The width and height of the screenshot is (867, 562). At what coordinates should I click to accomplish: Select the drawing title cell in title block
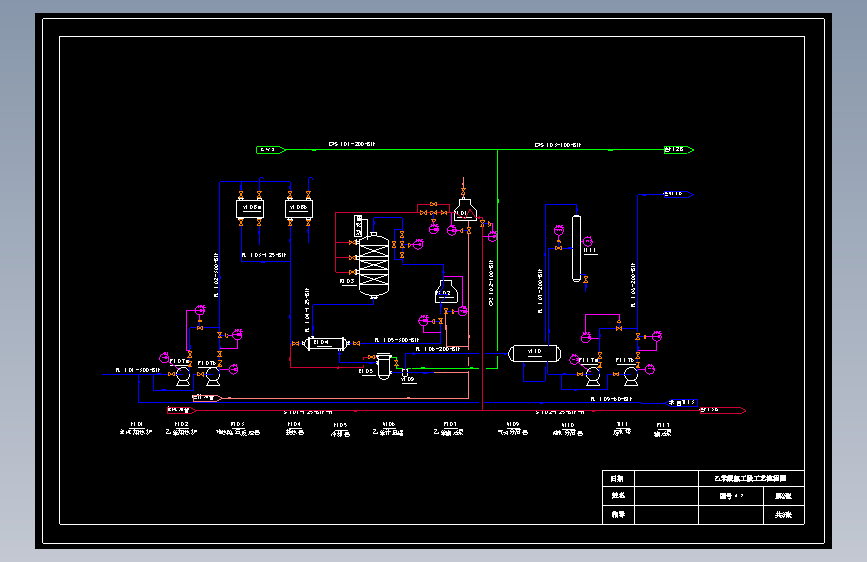(x=751, y=479)
